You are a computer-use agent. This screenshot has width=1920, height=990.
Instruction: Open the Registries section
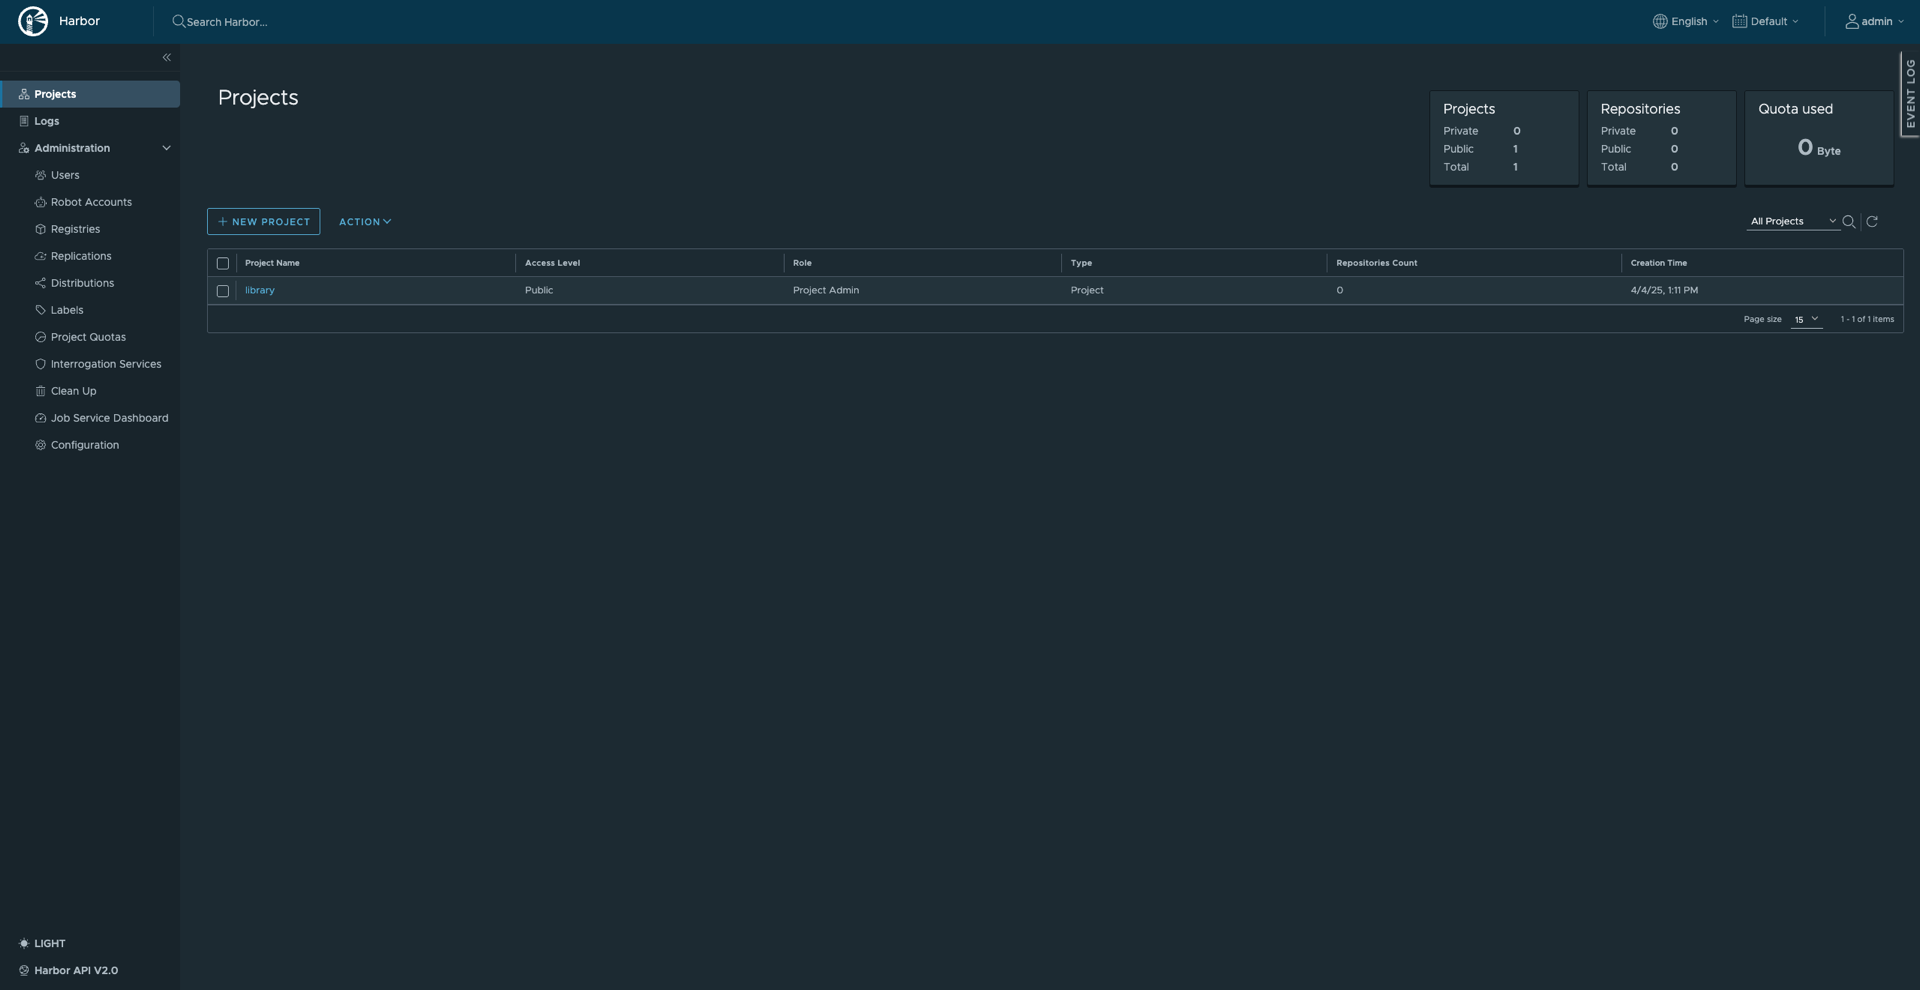tap(75, 229)
